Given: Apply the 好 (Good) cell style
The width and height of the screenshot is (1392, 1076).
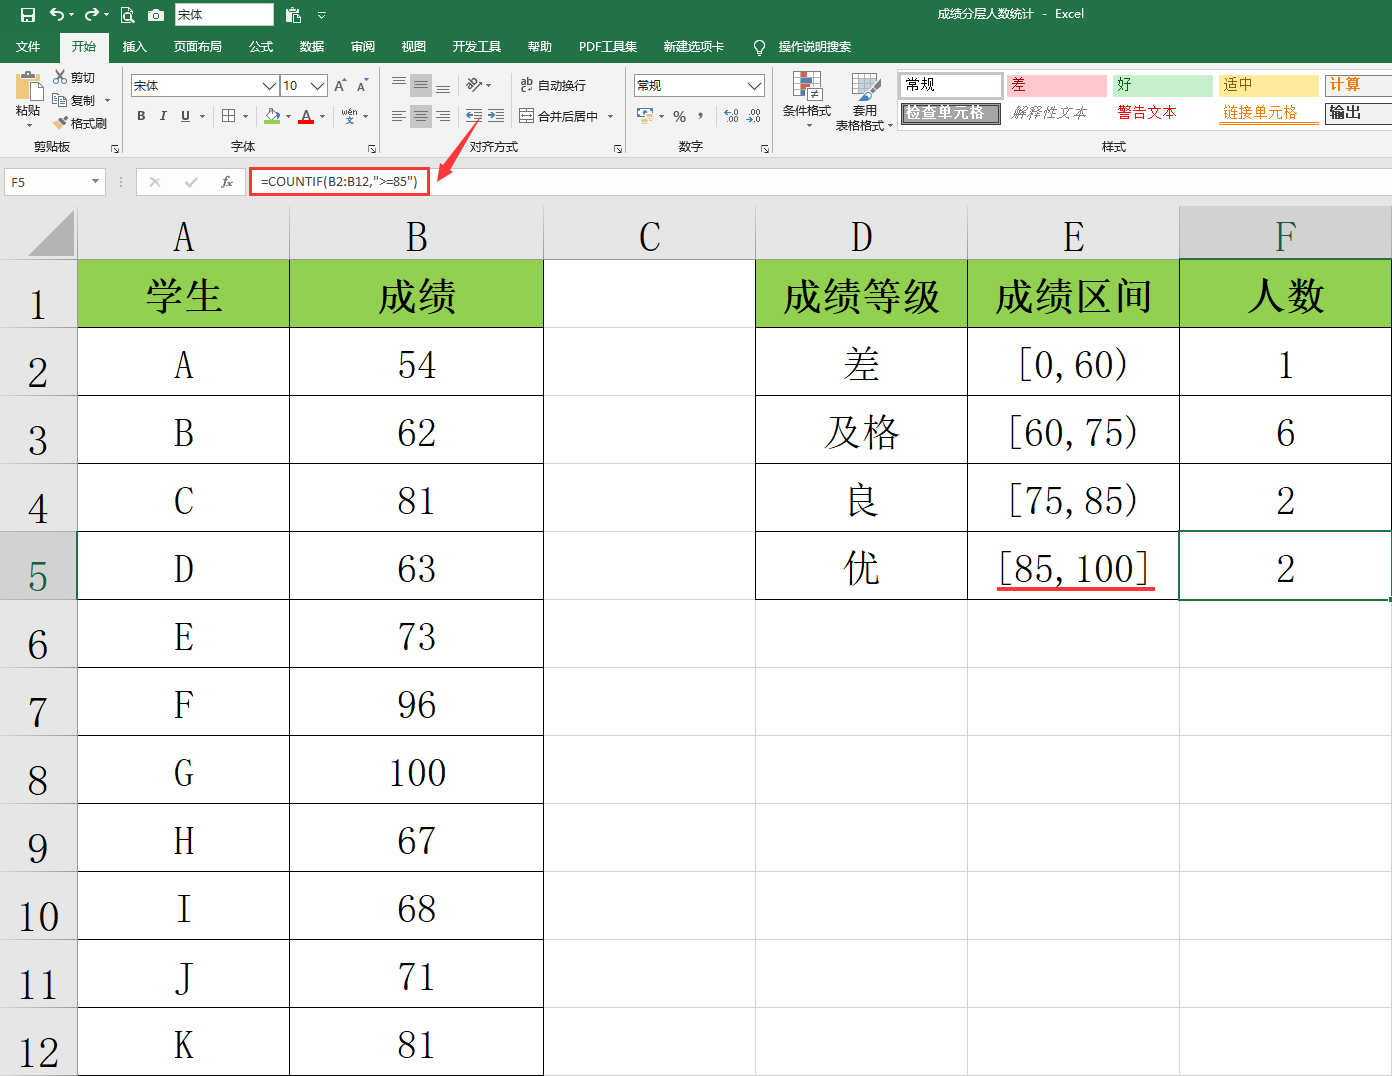Looking at the screenshot, I should pyautogui.click(x=1162, y=85).
